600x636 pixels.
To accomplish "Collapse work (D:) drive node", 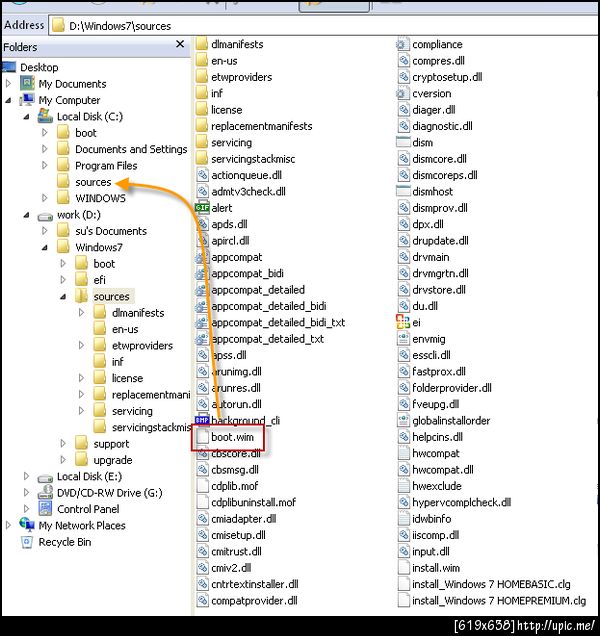I will [27, 215].
